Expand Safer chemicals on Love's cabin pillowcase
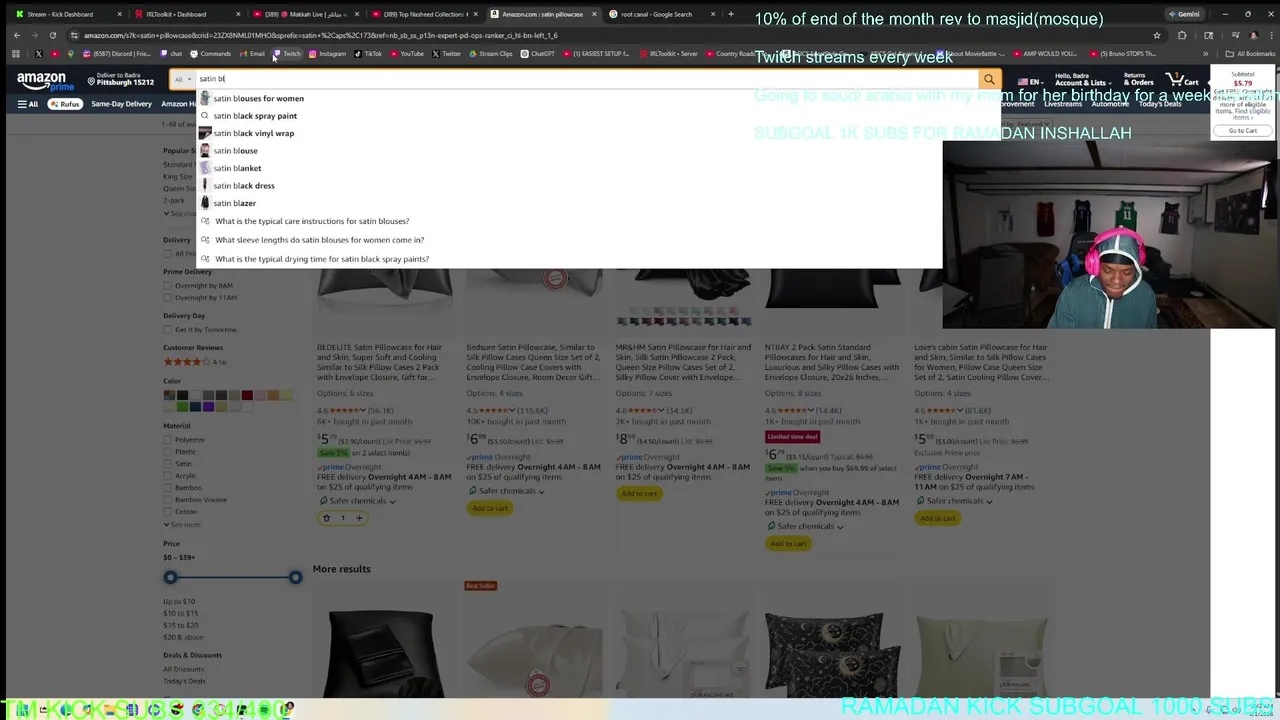 [953, 501]
